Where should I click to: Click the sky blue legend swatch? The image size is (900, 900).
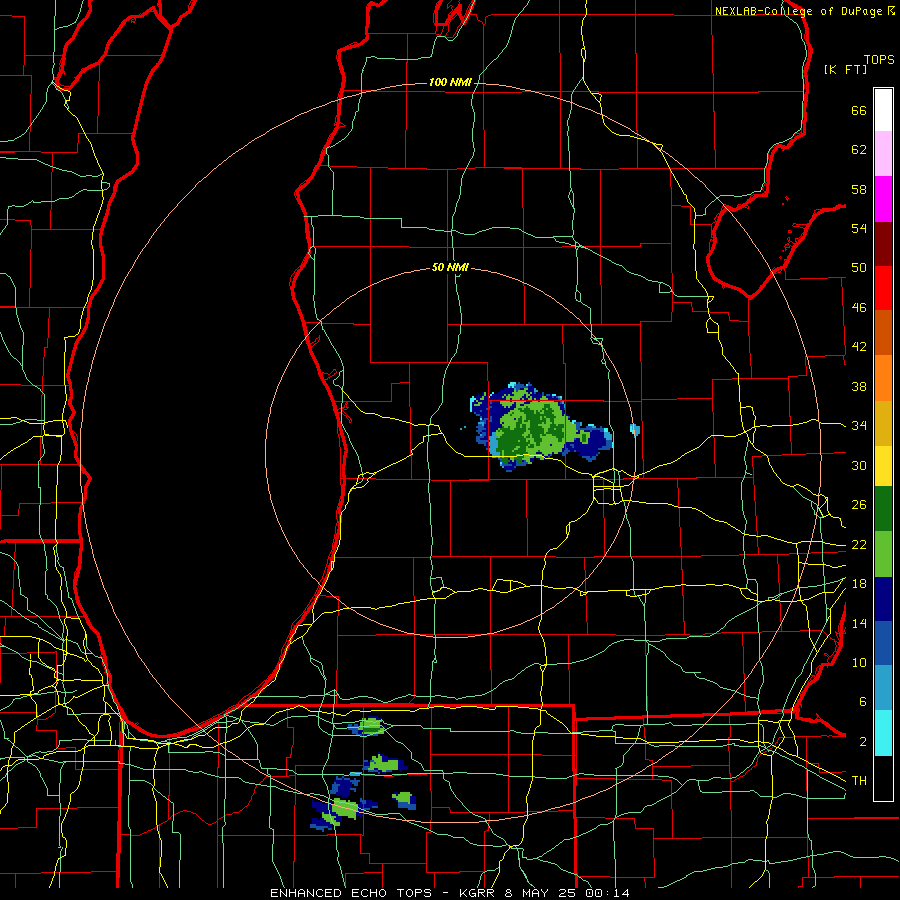pyautogui.click(x=883, y=688)
